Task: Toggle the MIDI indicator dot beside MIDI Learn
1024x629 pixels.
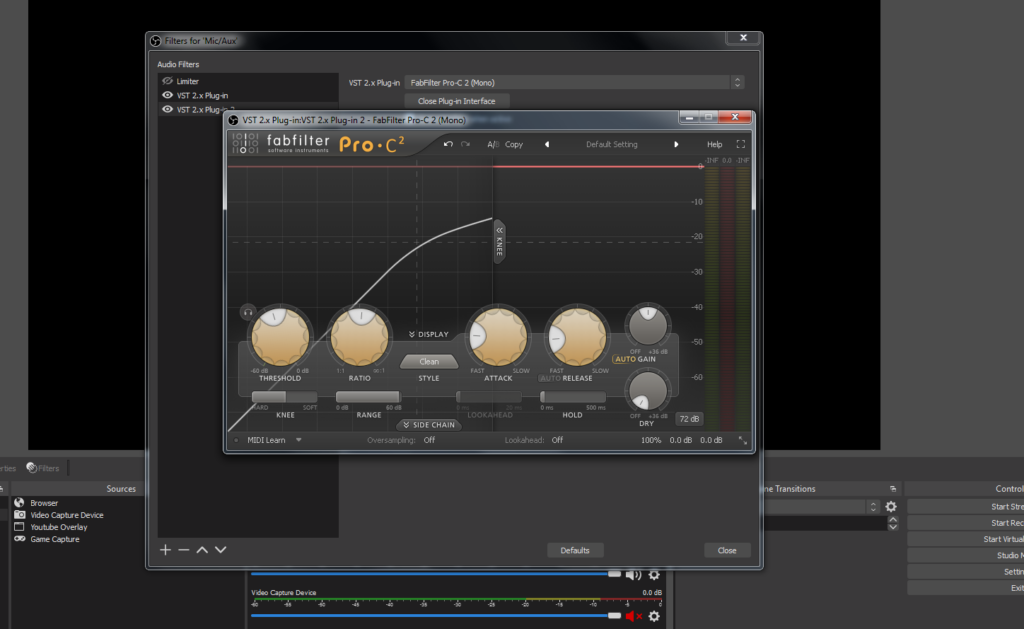Action: coord(236,440)
